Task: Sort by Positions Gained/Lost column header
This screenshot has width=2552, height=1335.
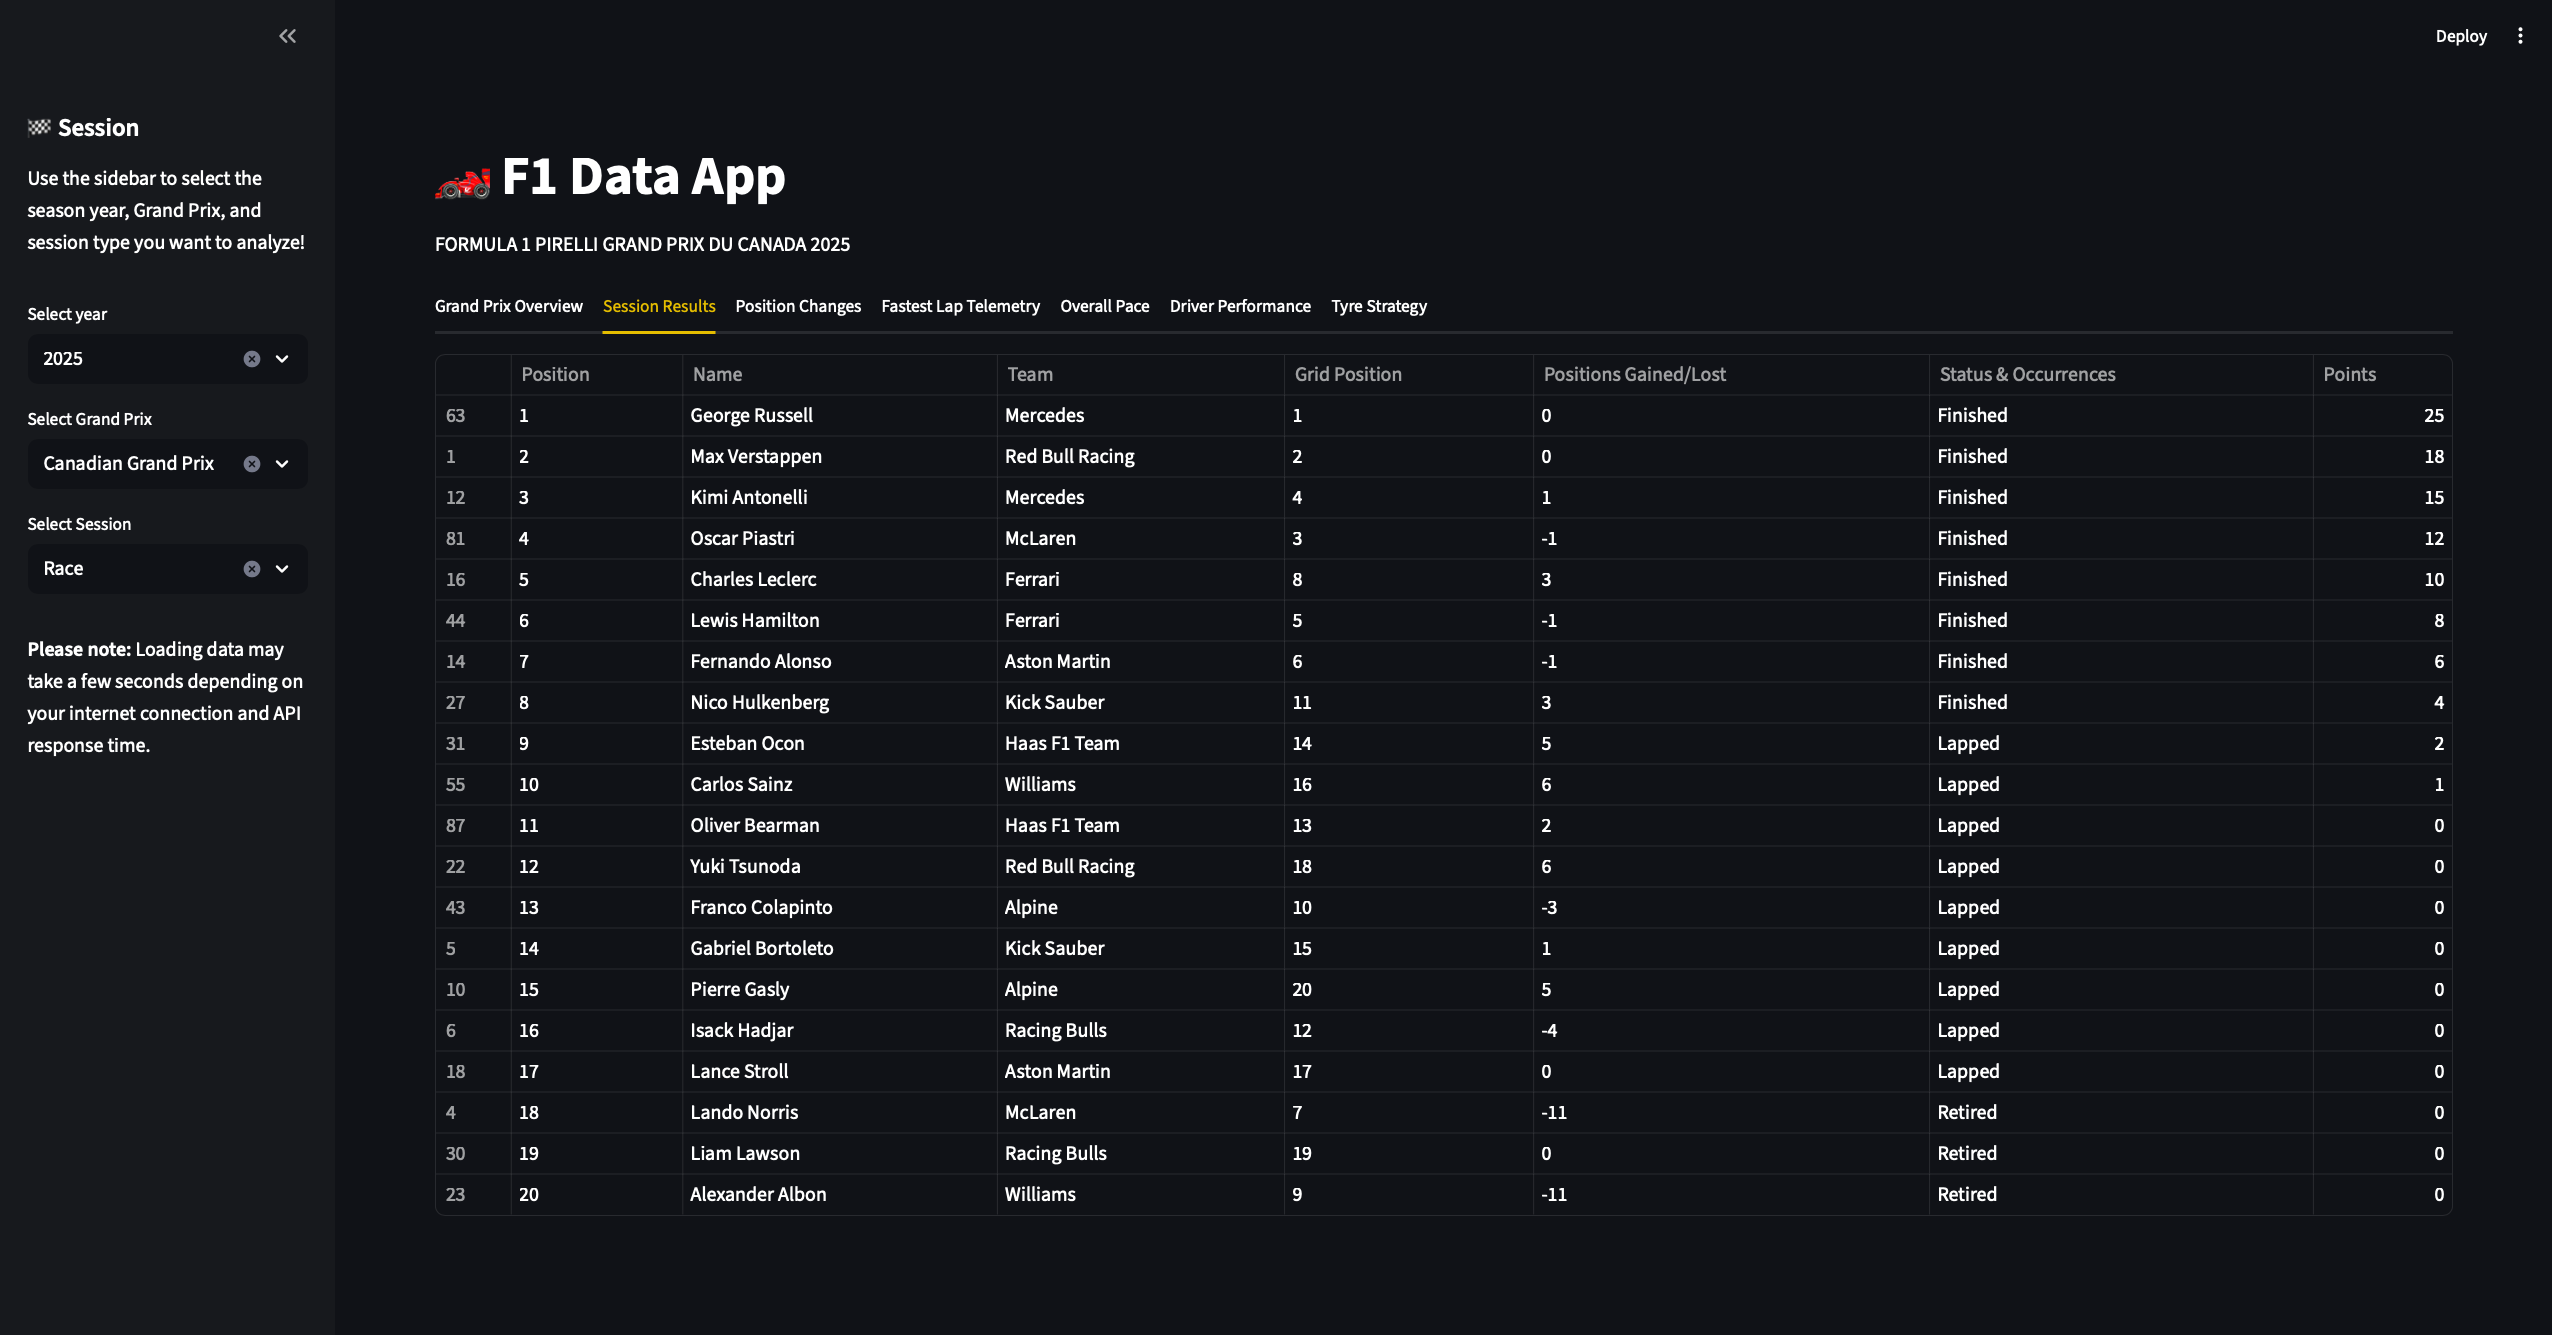Action: [1731, 374]
